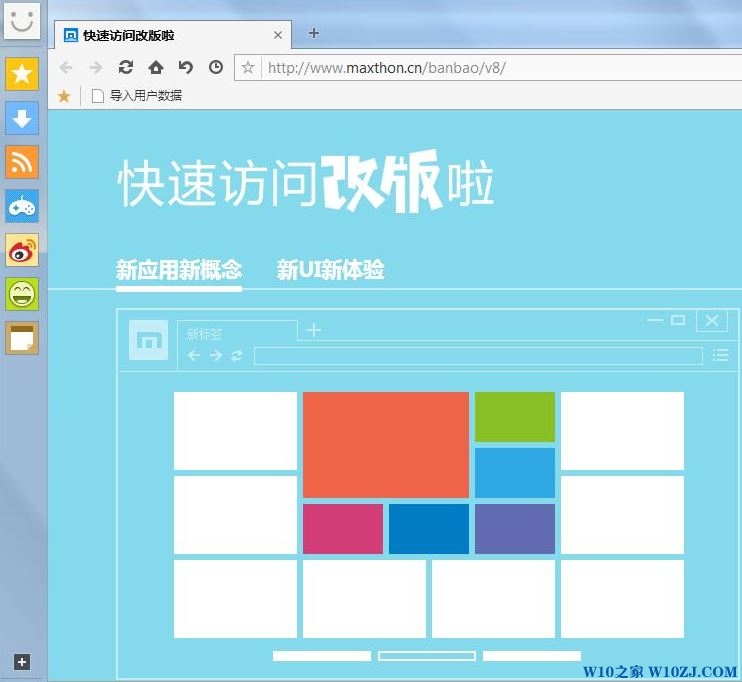Click the green tile
This screenshot has width=742, height=682.
click(515, 417)
